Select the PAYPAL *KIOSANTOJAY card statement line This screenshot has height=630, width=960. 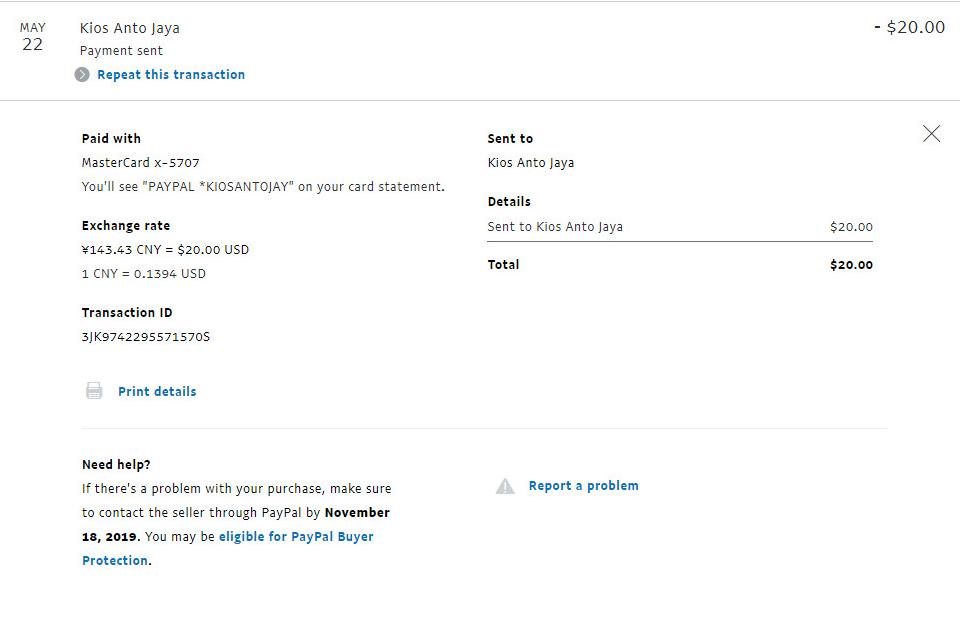pyautogui.click(x=263, y=187)
